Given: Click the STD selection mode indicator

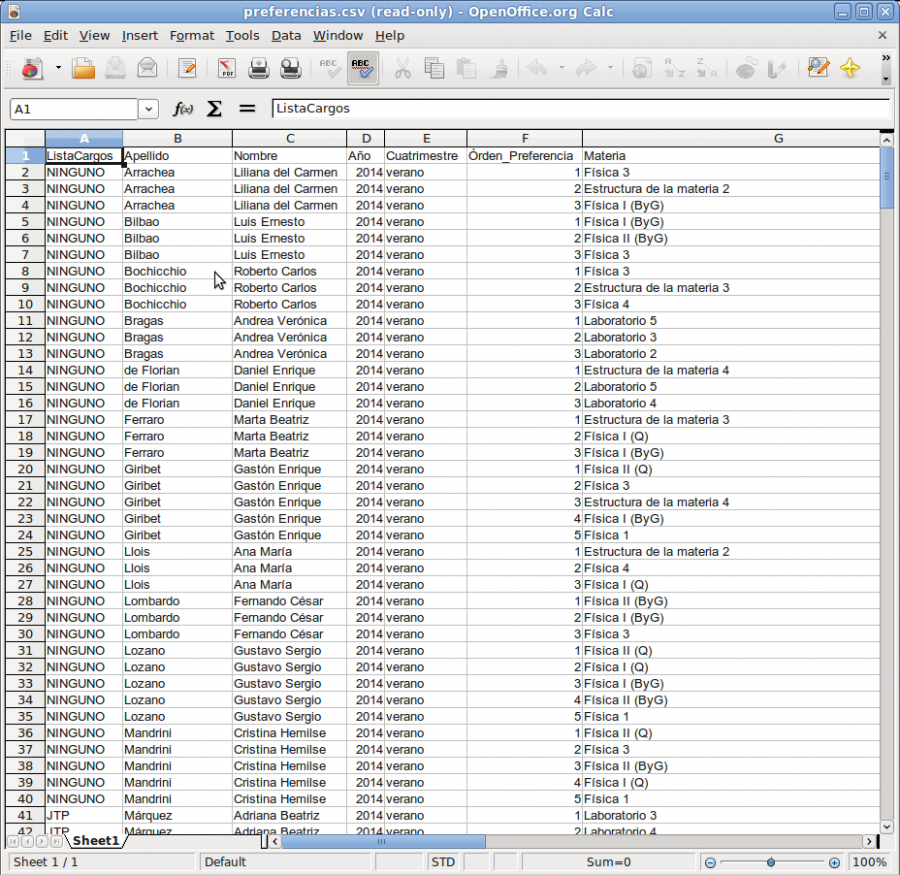Looking at the screenshot, I should [x=443, y=862].
